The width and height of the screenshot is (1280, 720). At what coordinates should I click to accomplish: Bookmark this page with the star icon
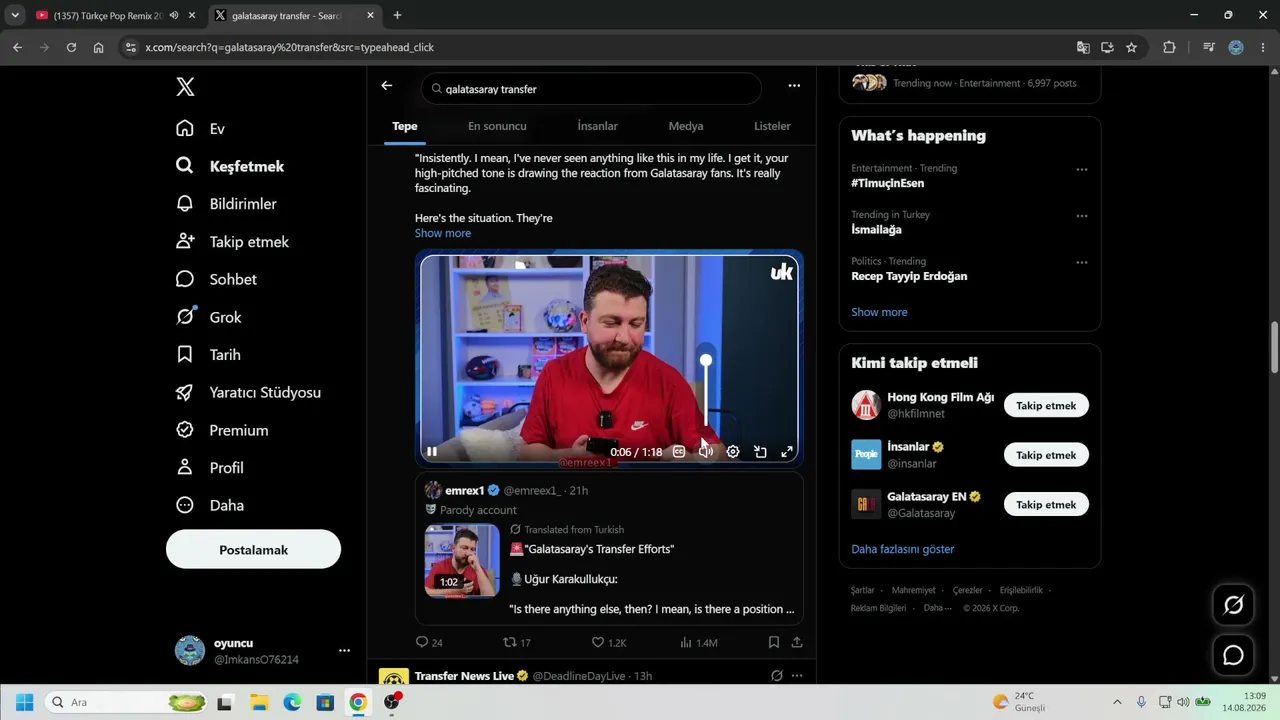tap(1131, 47)
